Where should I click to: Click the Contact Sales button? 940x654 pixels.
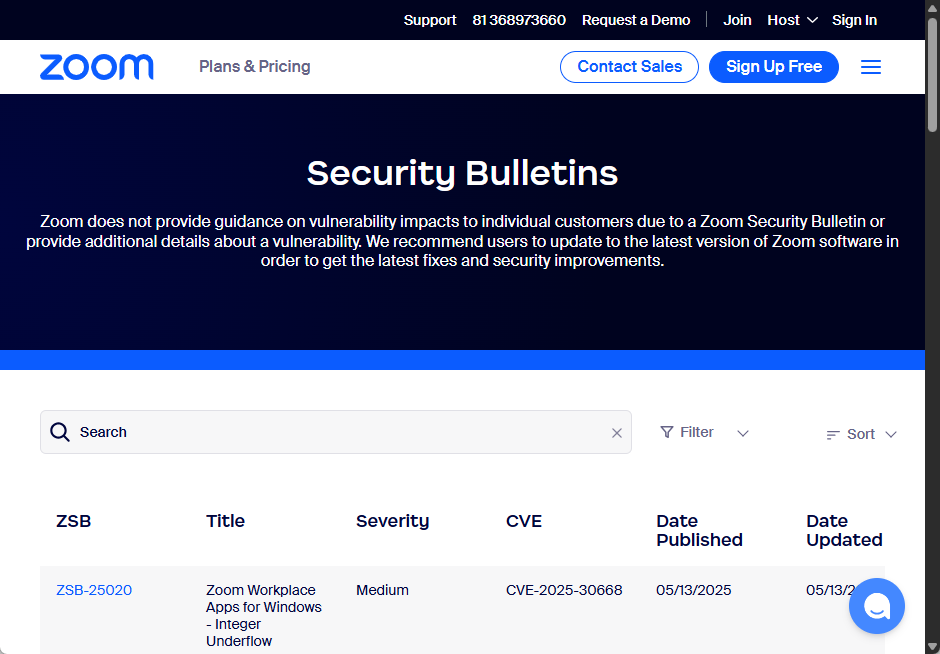tap(629, 67)
